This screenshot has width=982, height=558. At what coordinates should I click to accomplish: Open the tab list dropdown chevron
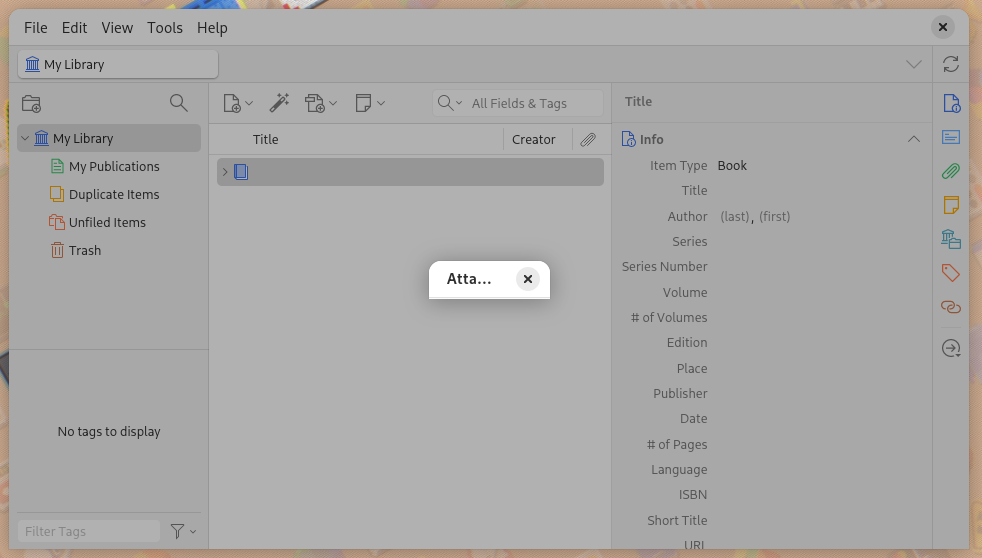(x=914, y=65)
